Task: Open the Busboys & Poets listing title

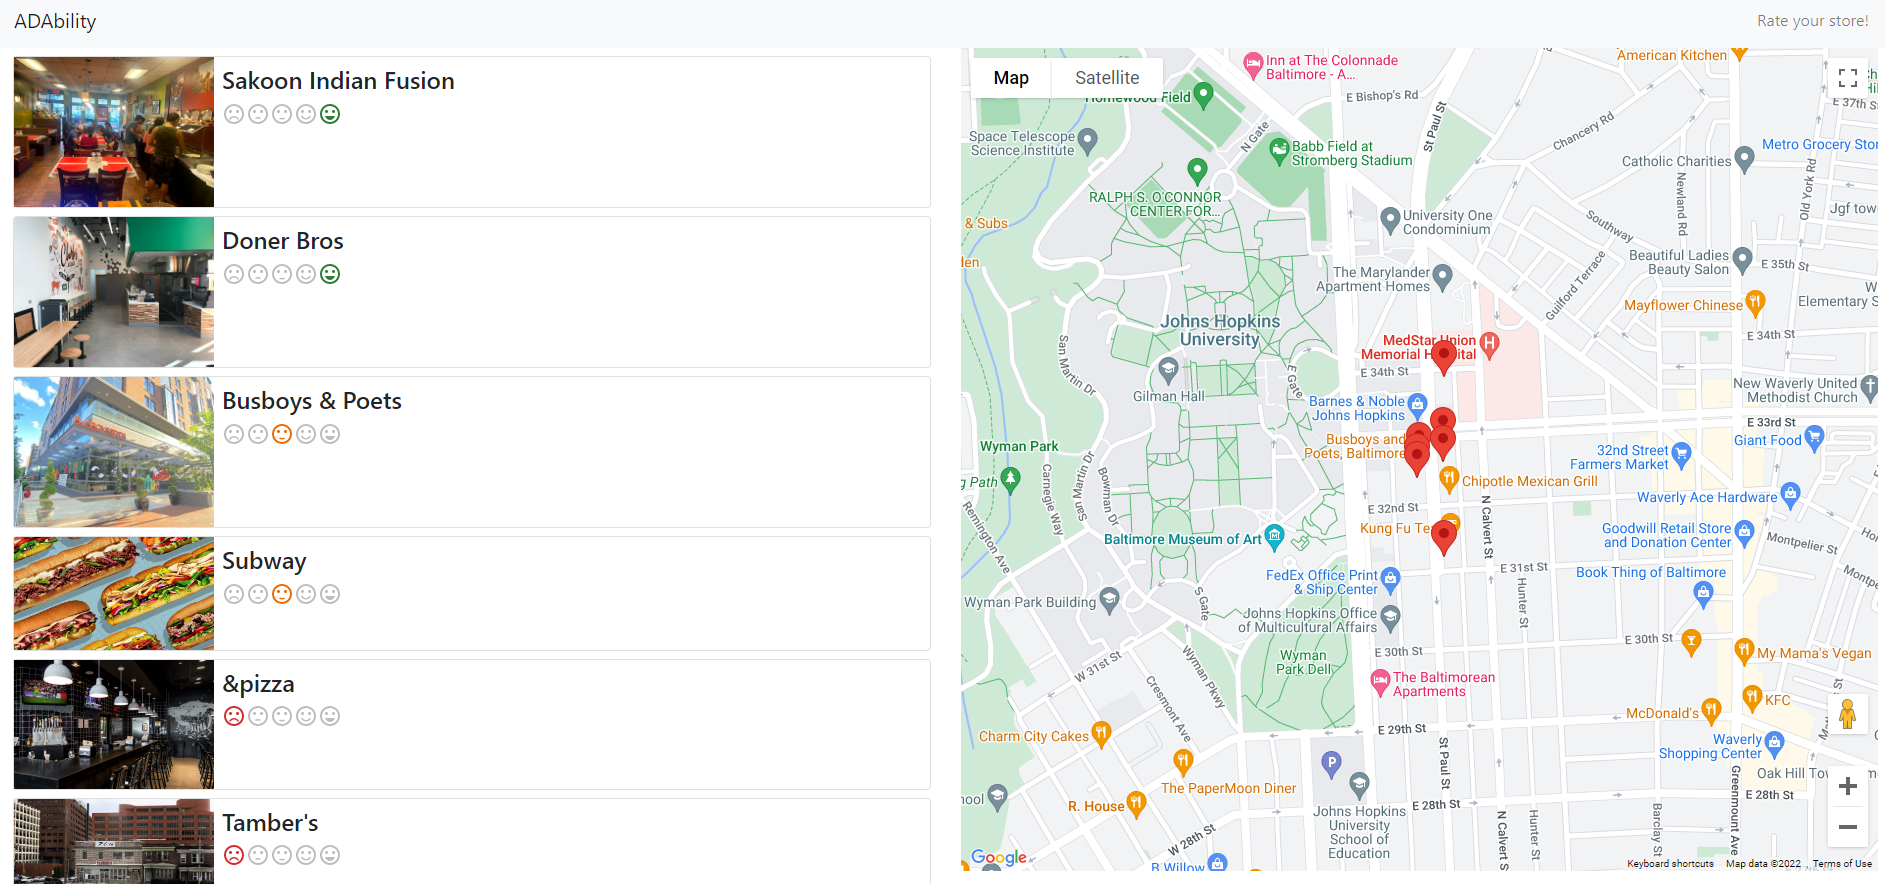Action: tap(312, 401)
